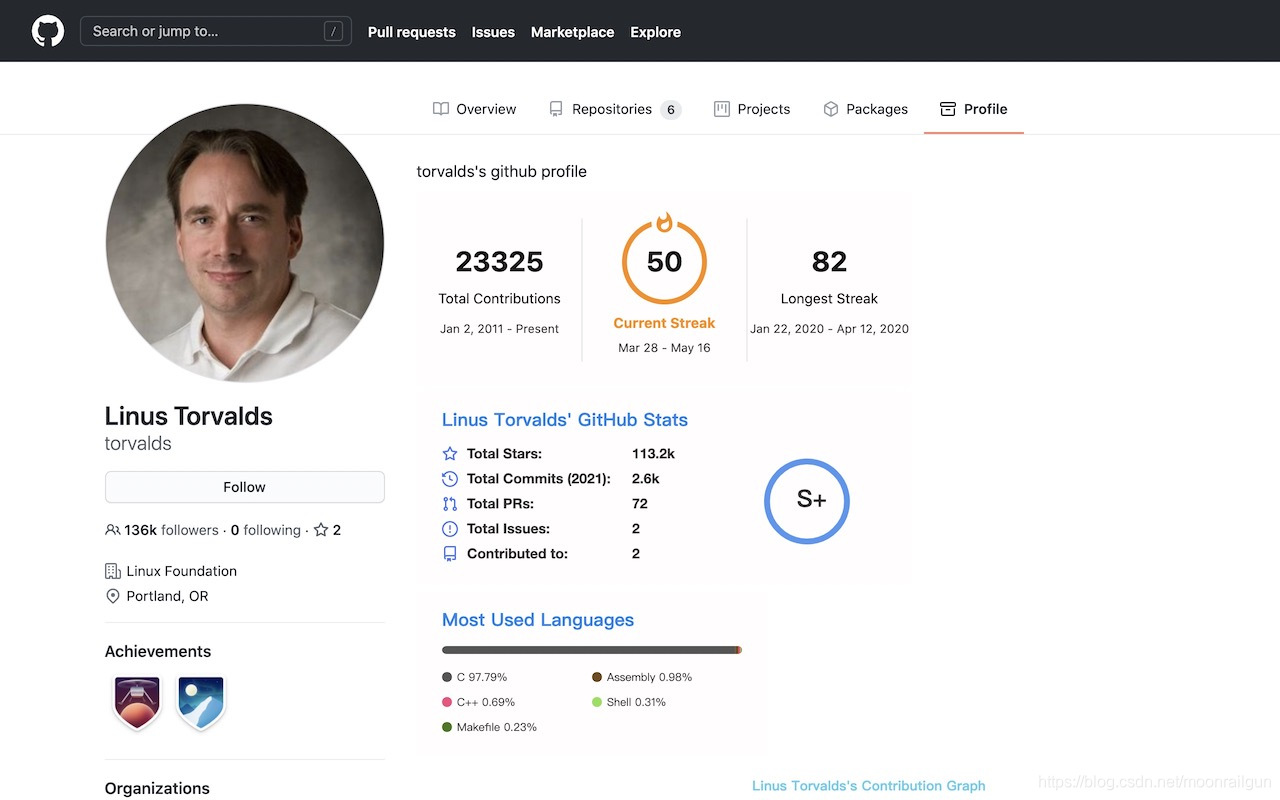
Task: Click the C++ 0.69% pink color dot
Action: point(447,702)
